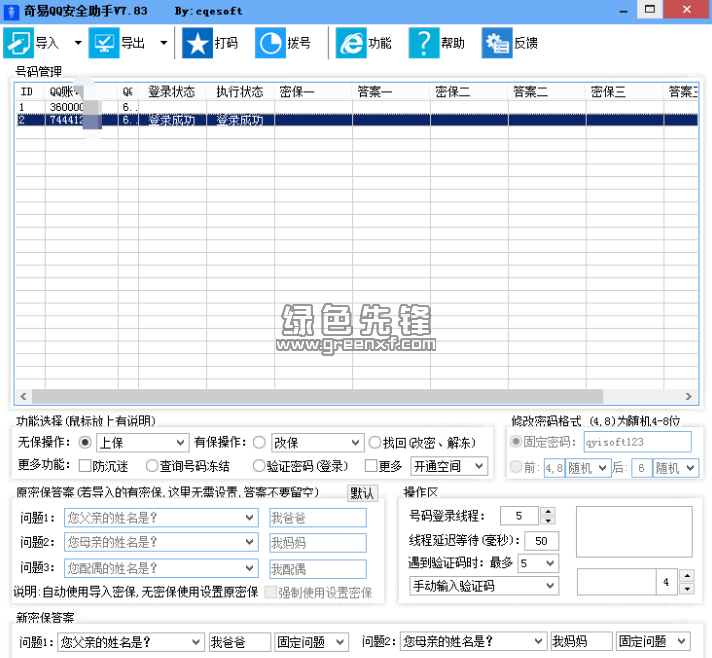The width and height of the screenshot is (712, 658).
Task: Select the 改保 radio button
Action: (x=259, y=442)
